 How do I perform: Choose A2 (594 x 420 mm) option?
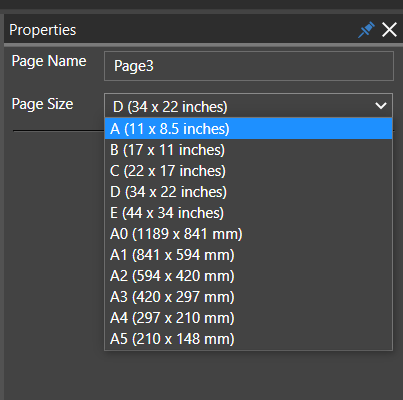click(248, 276)
